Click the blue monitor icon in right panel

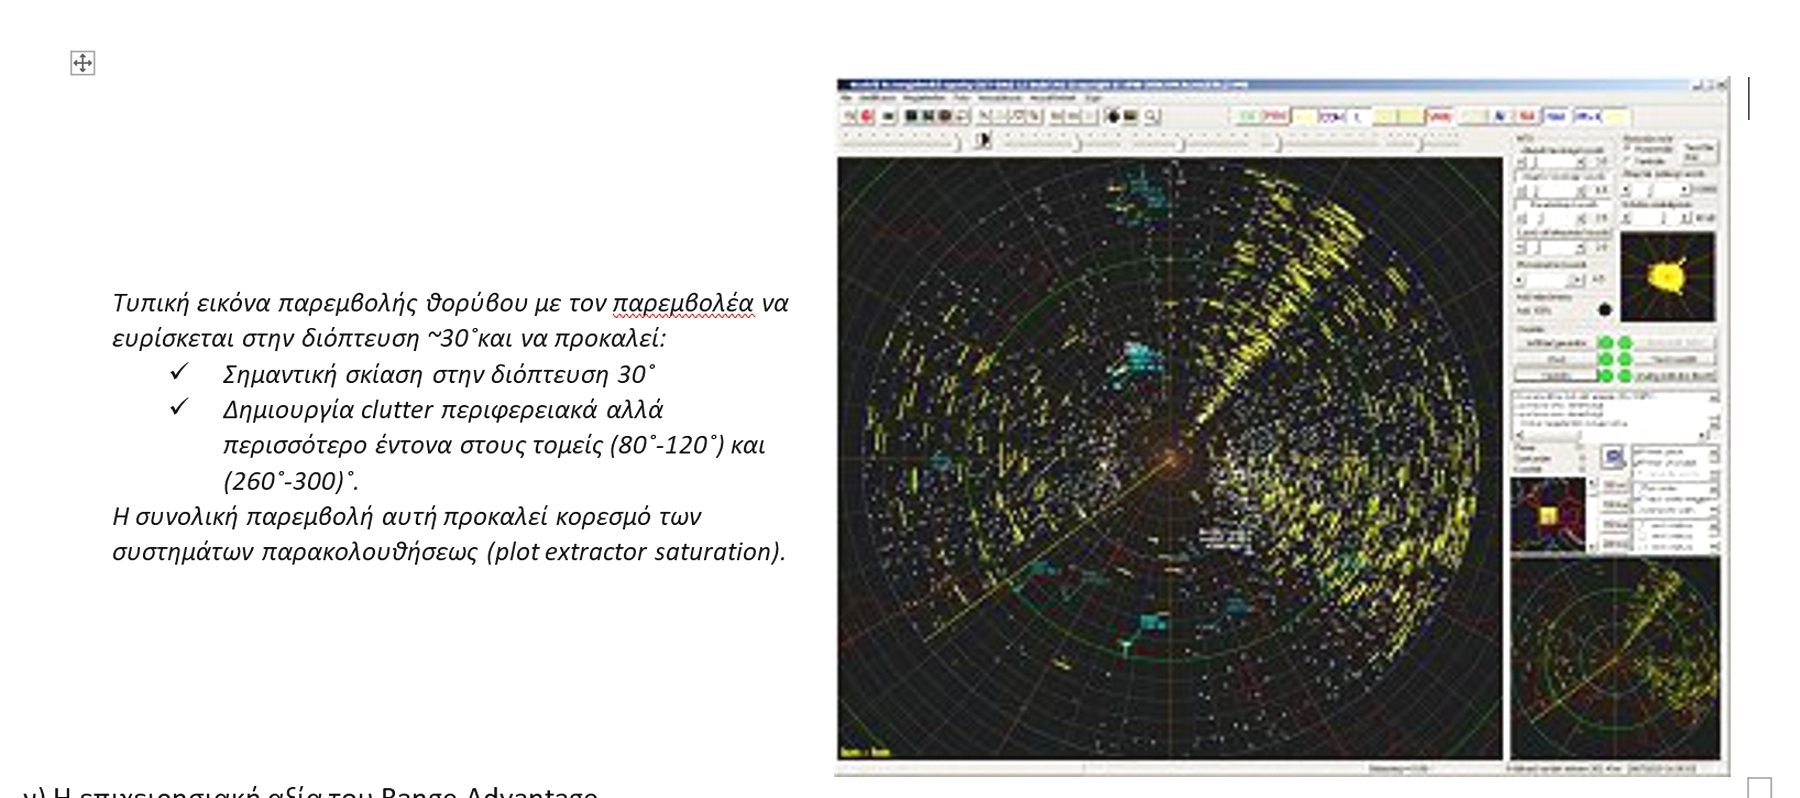(x=1612, y=457)
